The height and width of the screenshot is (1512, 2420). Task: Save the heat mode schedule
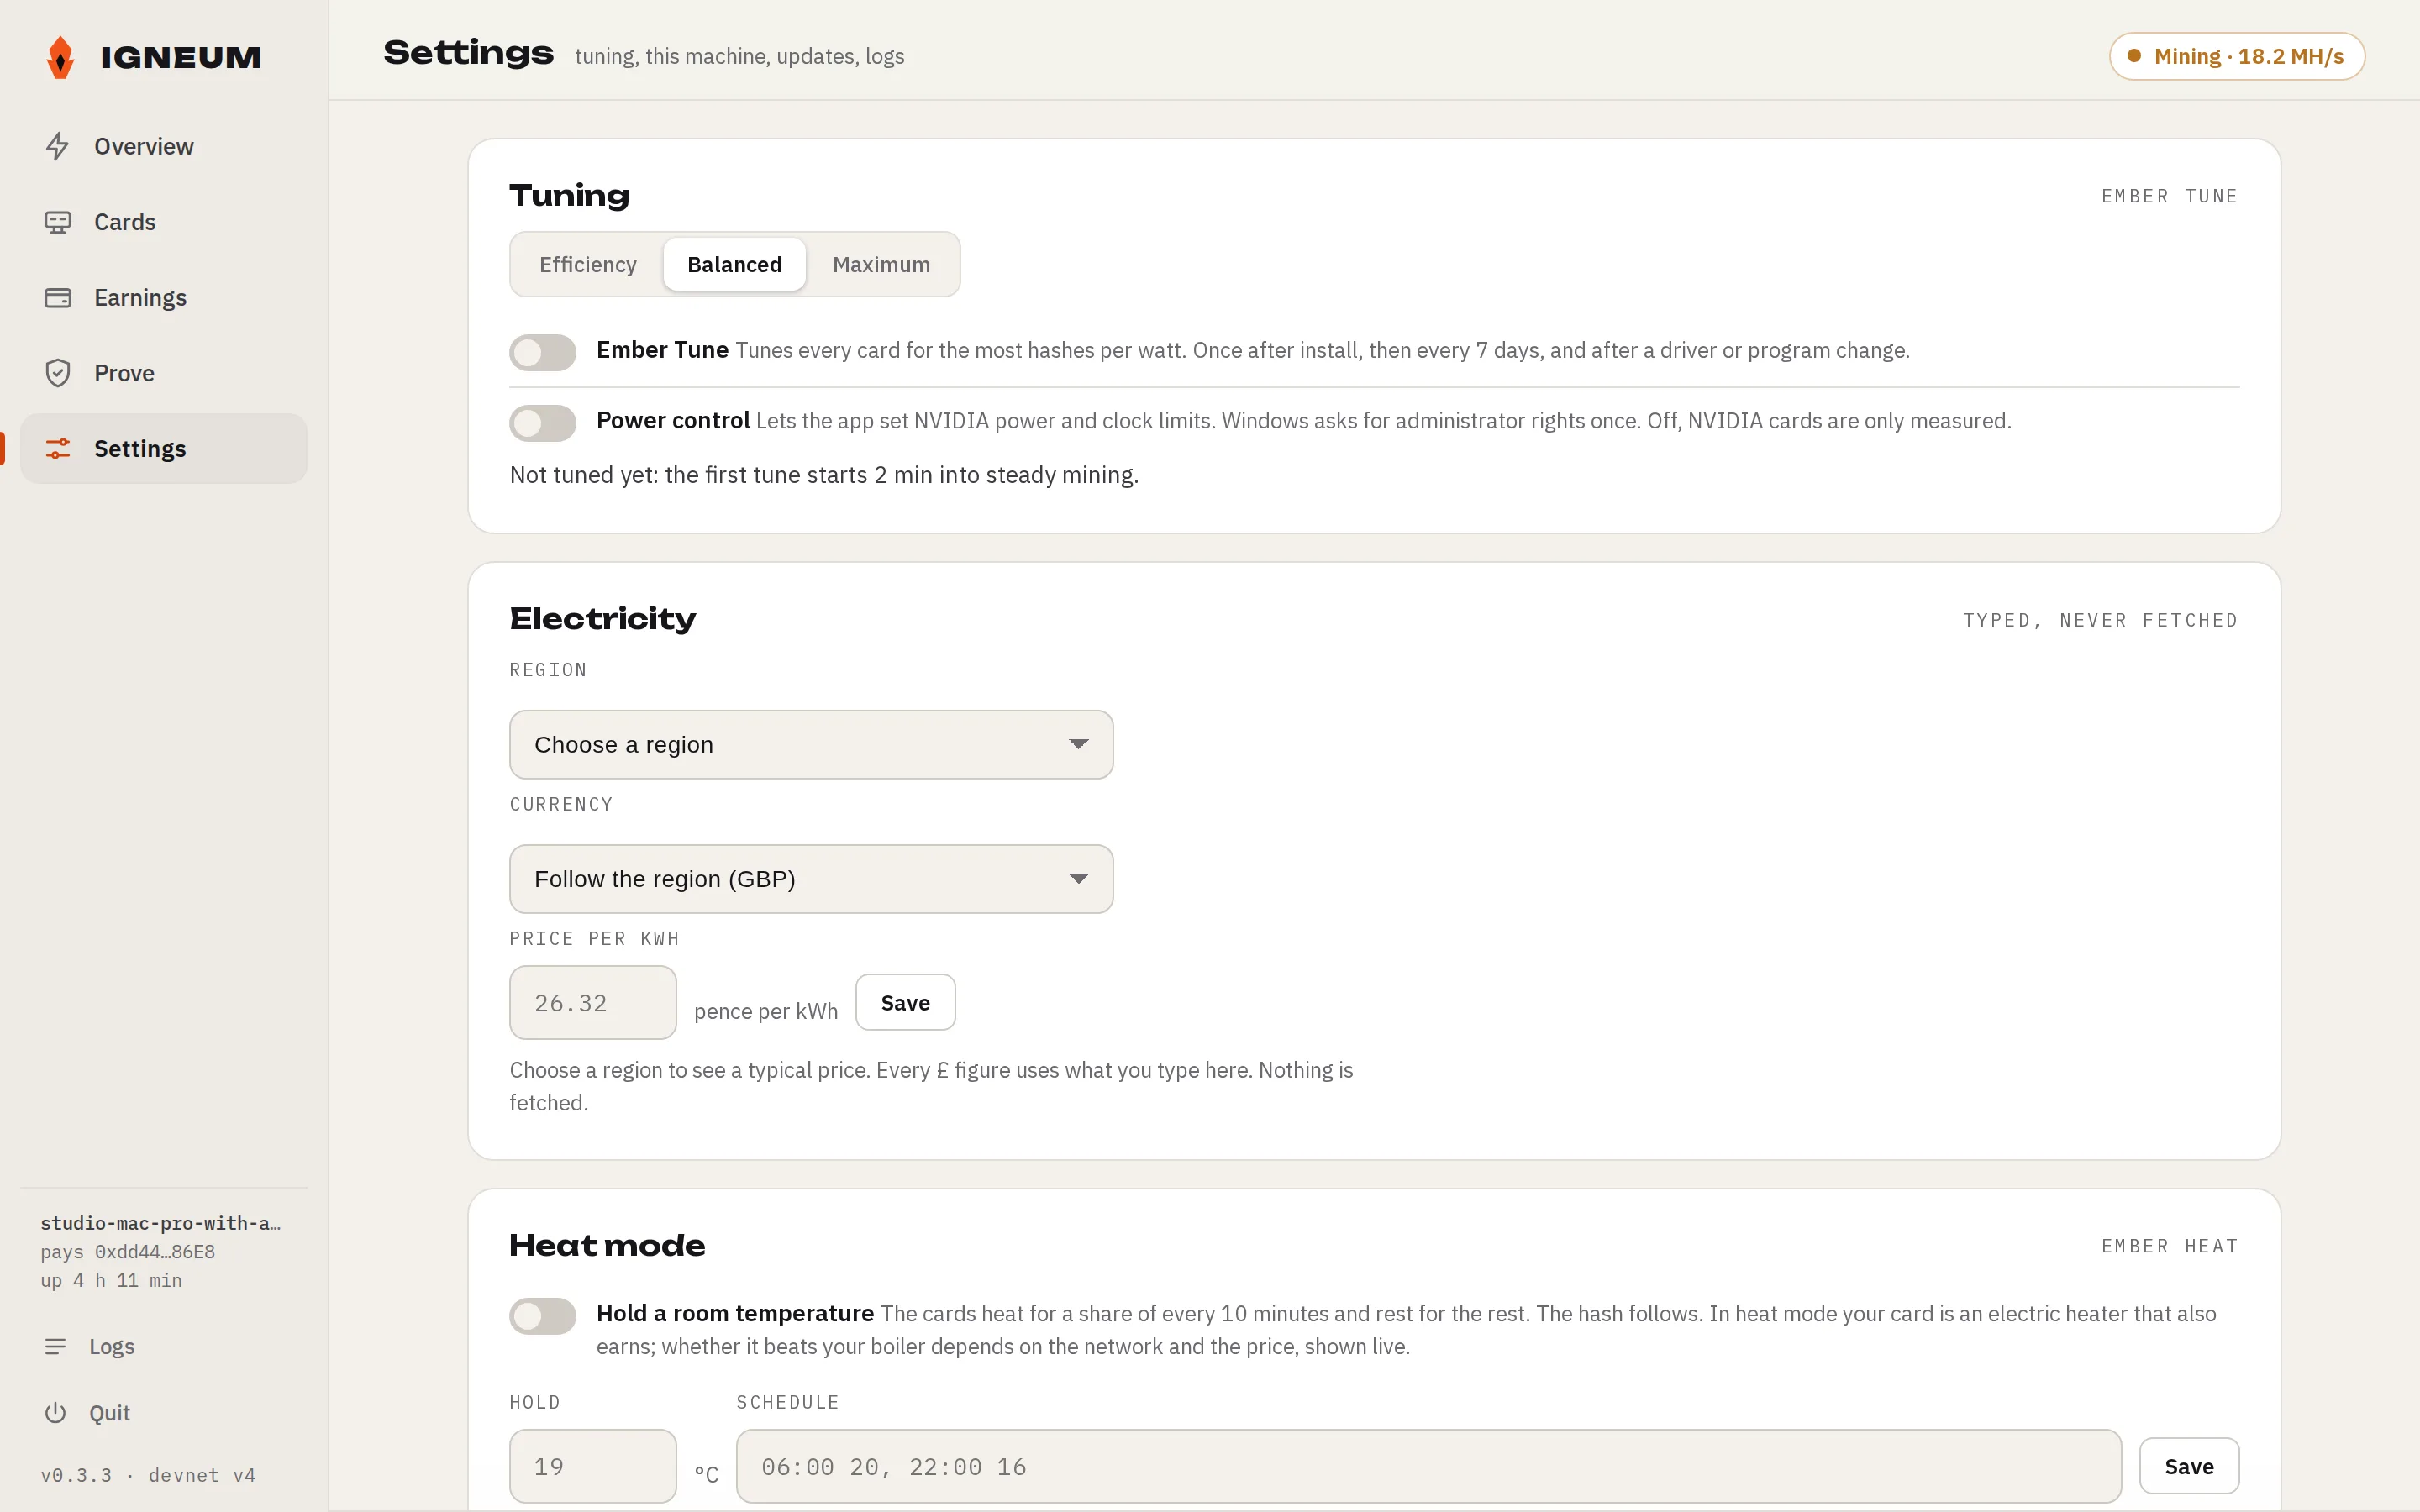(x=2189, y=1467)
